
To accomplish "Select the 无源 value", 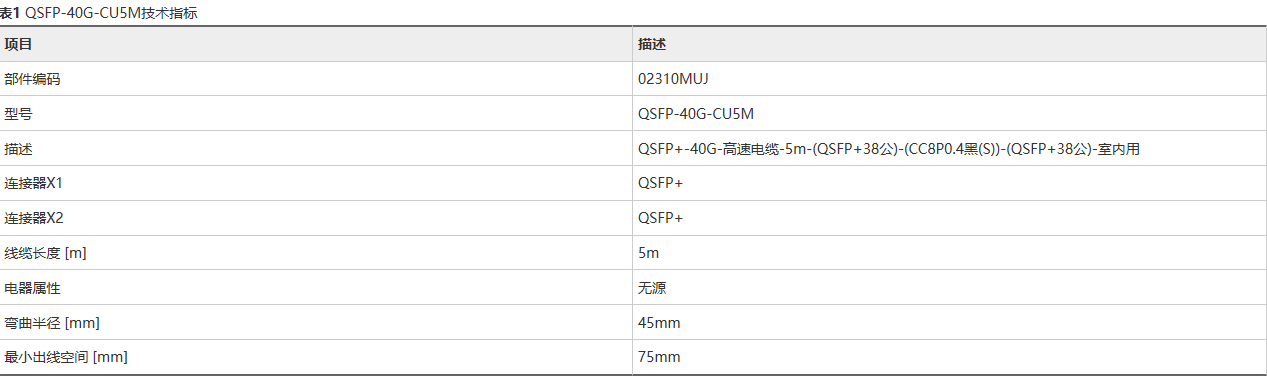I will [x=652, y=288].
